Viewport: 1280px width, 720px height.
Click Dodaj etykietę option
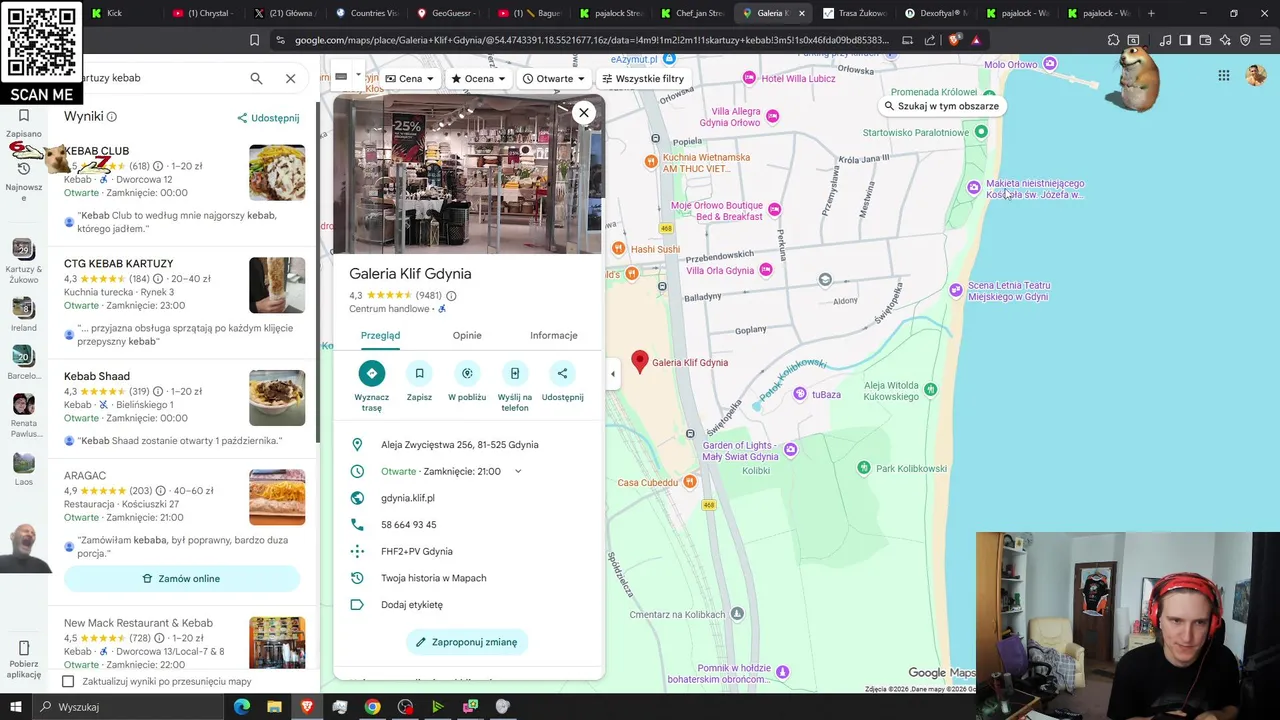412,605
